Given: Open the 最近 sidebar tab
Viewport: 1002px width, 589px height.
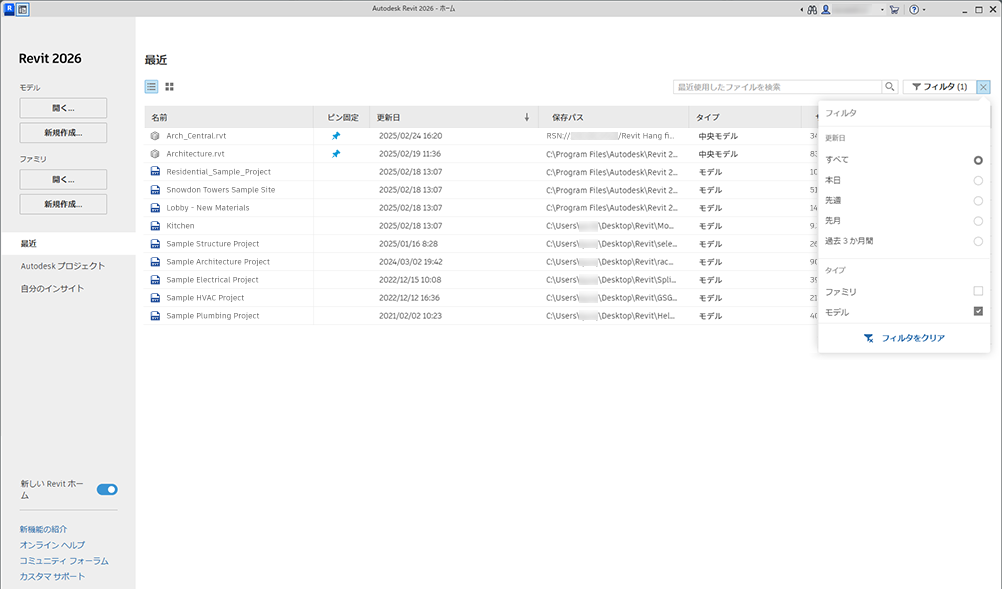Looking at the screenshot, I should [68, 243].
